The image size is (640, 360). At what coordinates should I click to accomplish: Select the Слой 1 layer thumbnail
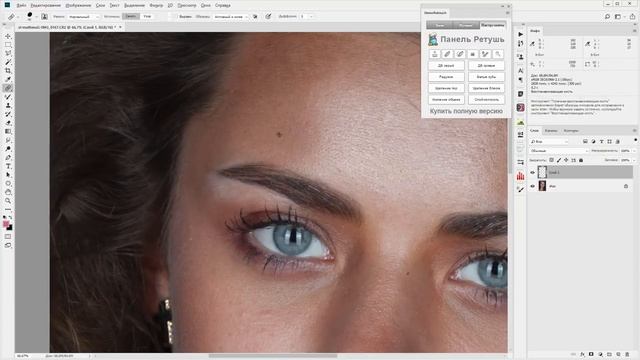[542, 172]
